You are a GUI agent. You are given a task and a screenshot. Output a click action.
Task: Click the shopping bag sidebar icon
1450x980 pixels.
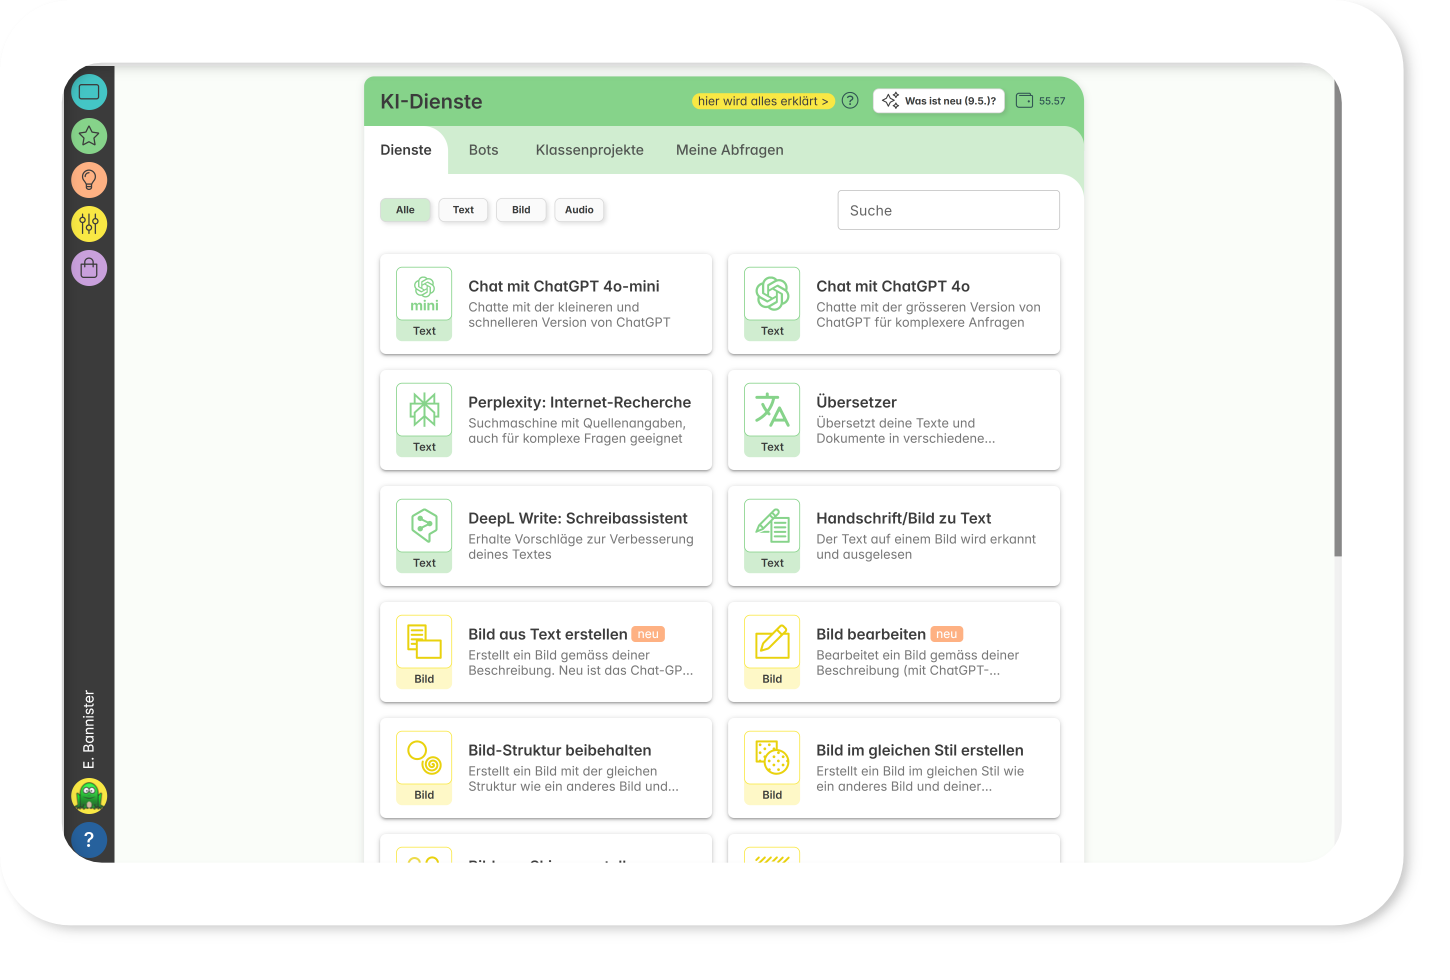coord(89,268)
